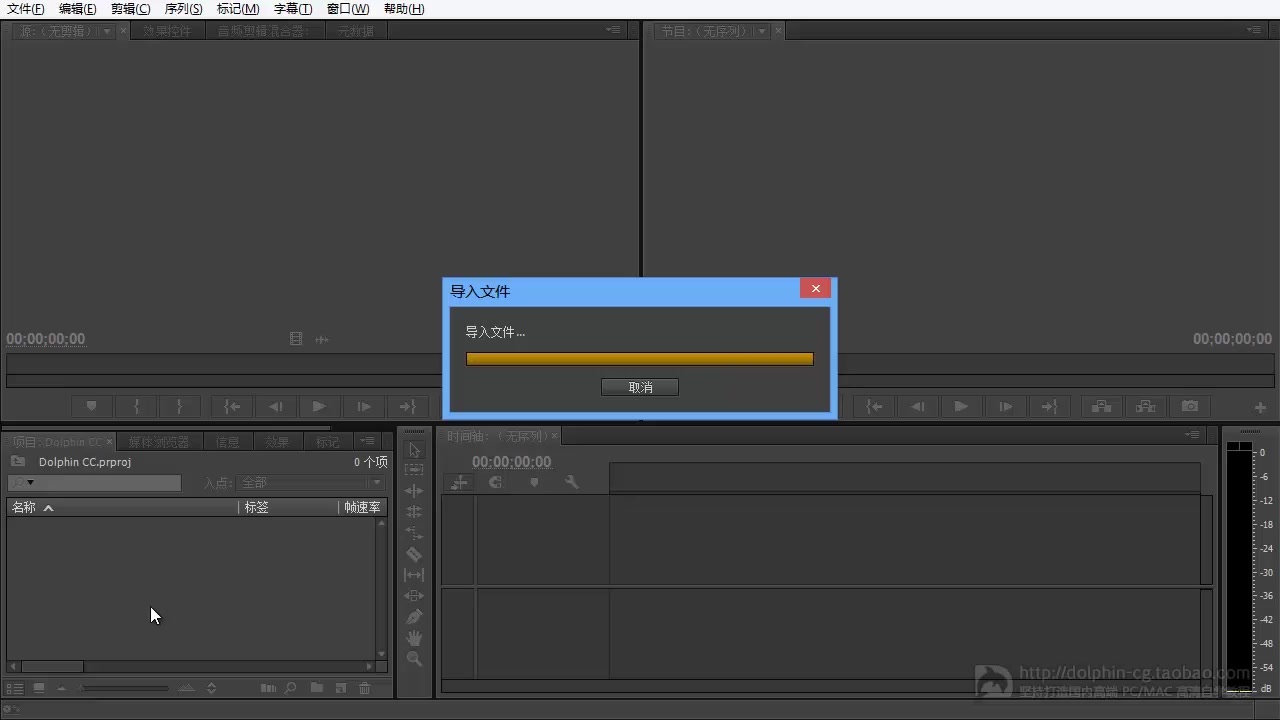Screen dimensions: 1280x720
Task: Click the zoom-out mountain icon in Project panel
Action: tap(61, 689)
